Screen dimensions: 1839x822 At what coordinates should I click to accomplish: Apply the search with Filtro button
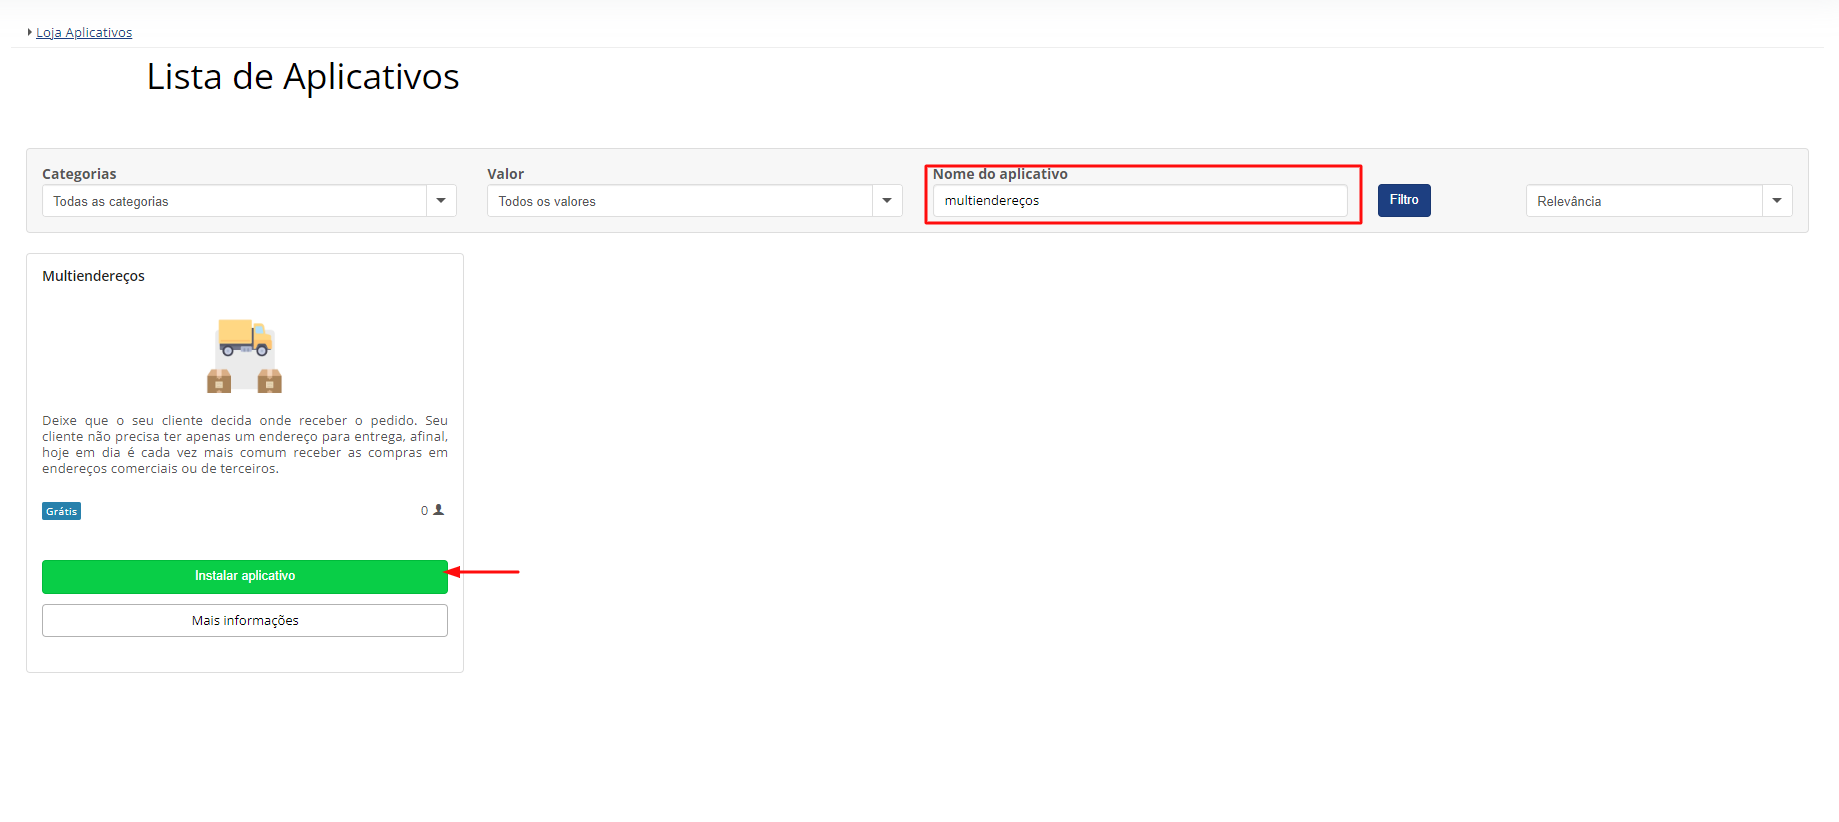pyautogui.click(x=1404, y=200)
